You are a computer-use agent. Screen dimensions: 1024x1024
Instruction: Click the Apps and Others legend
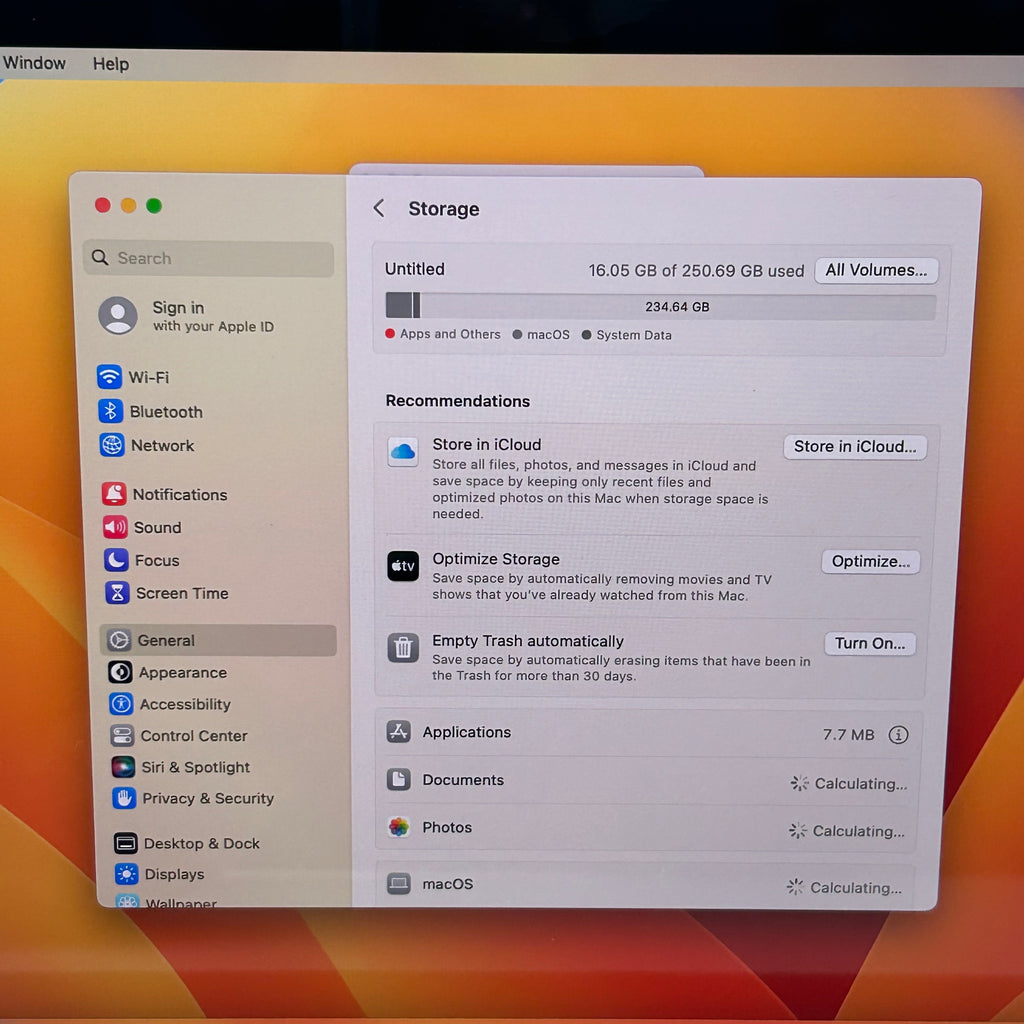pyautogui.click(x=443, y=334)
